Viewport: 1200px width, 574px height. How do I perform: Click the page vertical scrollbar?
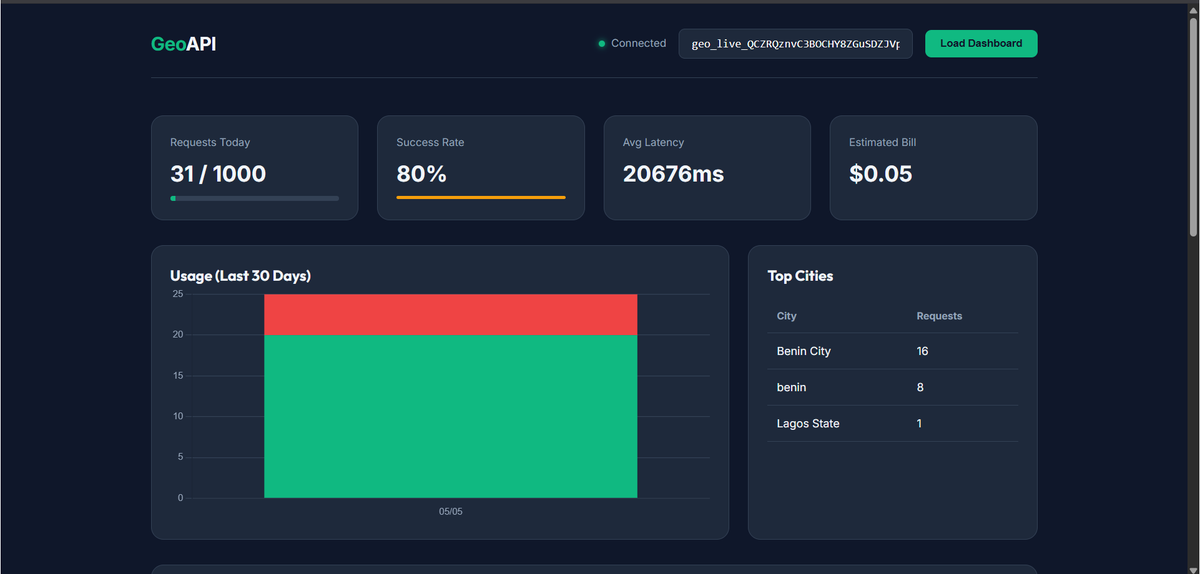tap(1193, 125)
